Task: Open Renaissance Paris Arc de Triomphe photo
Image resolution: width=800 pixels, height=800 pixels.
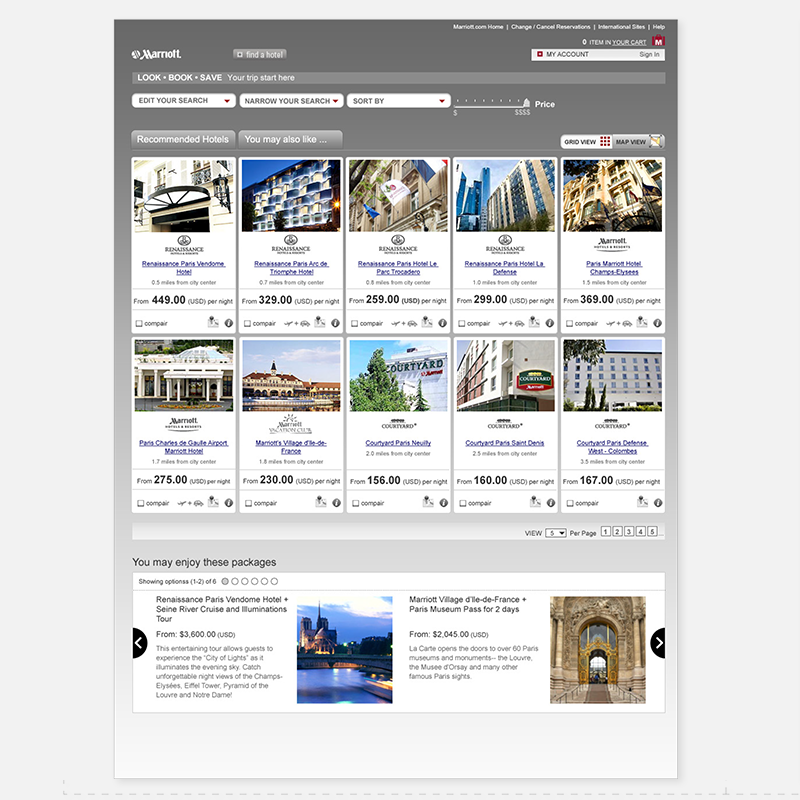Action: (x=291, y=195)
